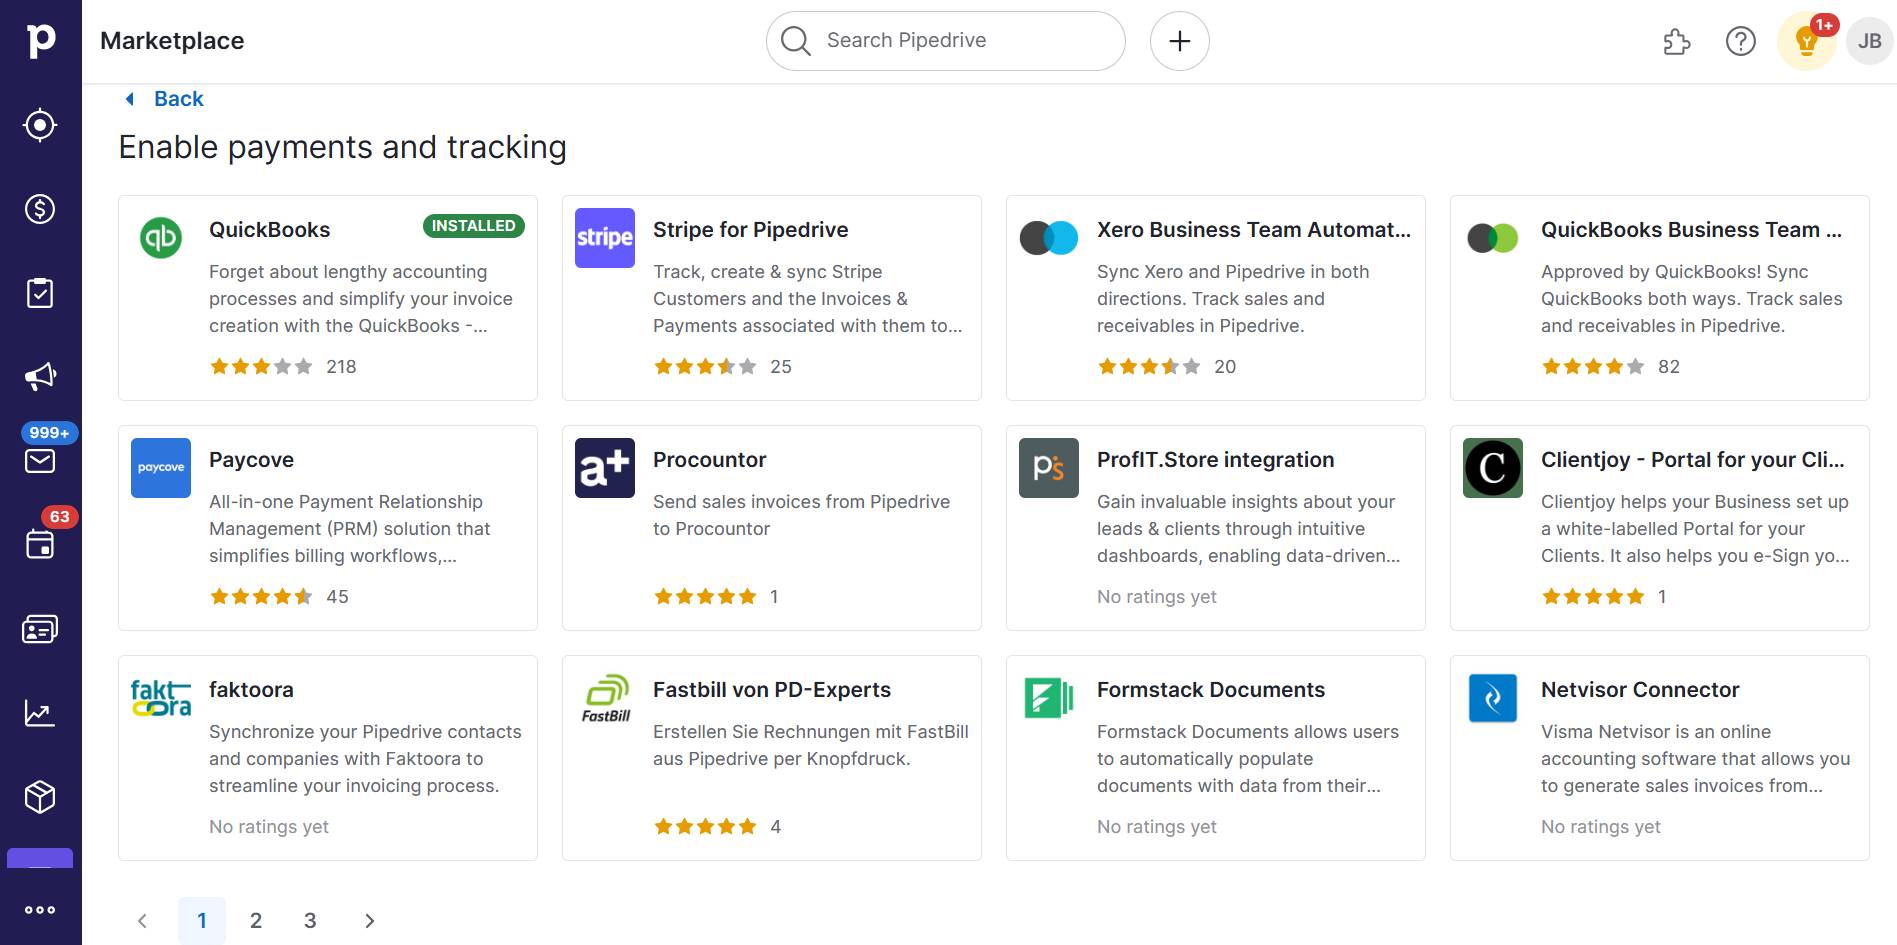Image resolution: width=1897 pixels, height=945 pixels.
Task: Go to page 2 of results
Action: coord(256,920)
